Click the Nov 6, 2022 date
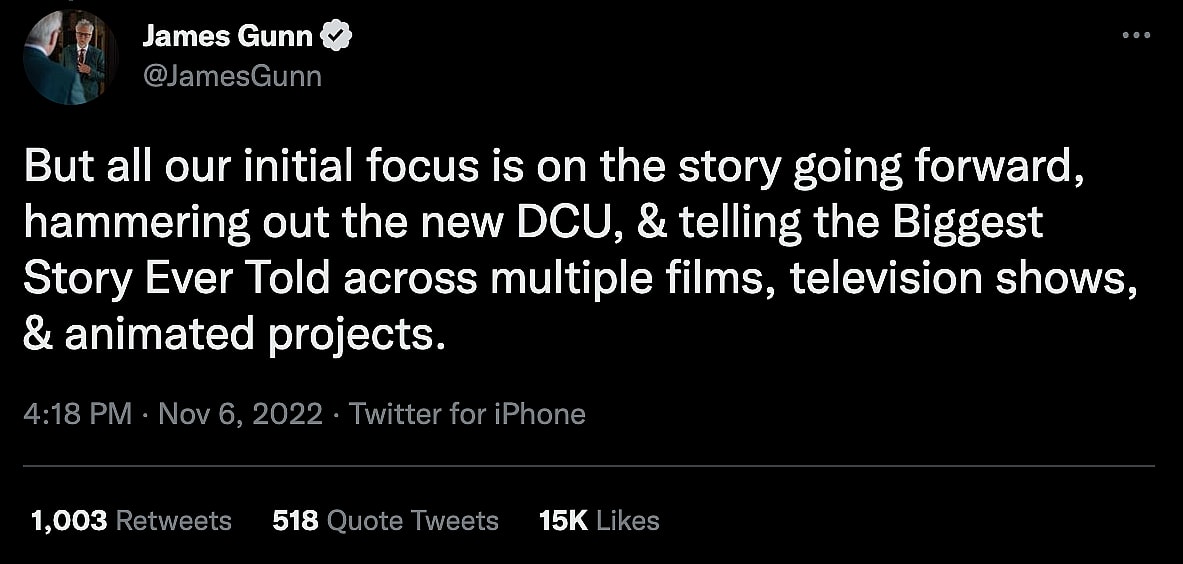The height and width of the screenshot is (564, 1183). (x=239, y=414)
